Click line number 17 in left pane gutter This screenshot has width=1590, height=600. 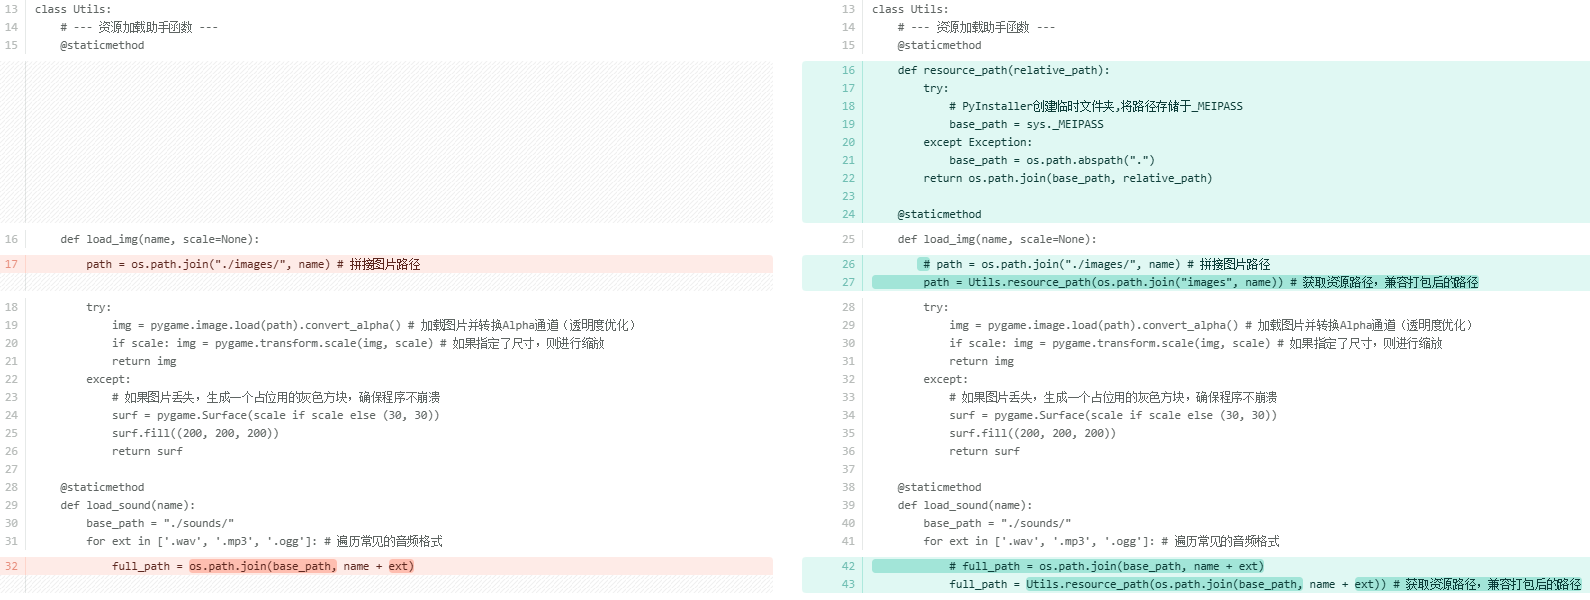click(x=11, y=265)
